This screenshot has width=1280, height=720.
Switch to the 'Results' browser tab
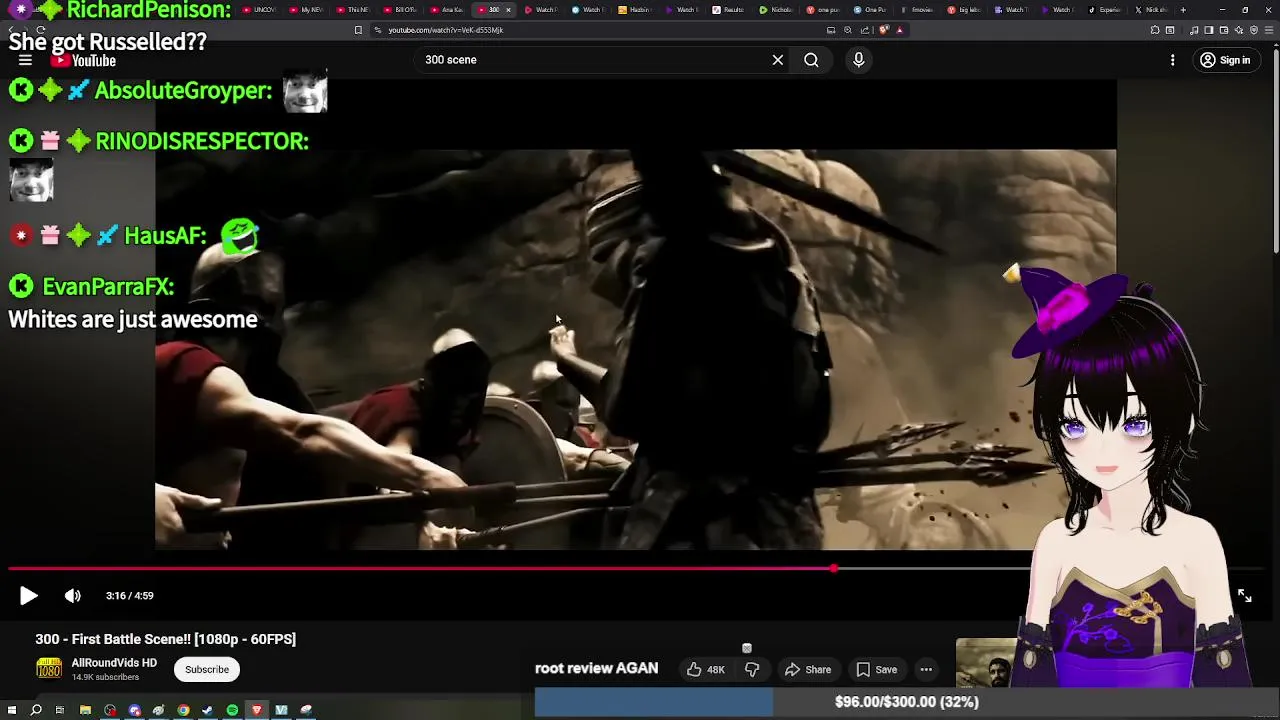[x=729, y=10]
